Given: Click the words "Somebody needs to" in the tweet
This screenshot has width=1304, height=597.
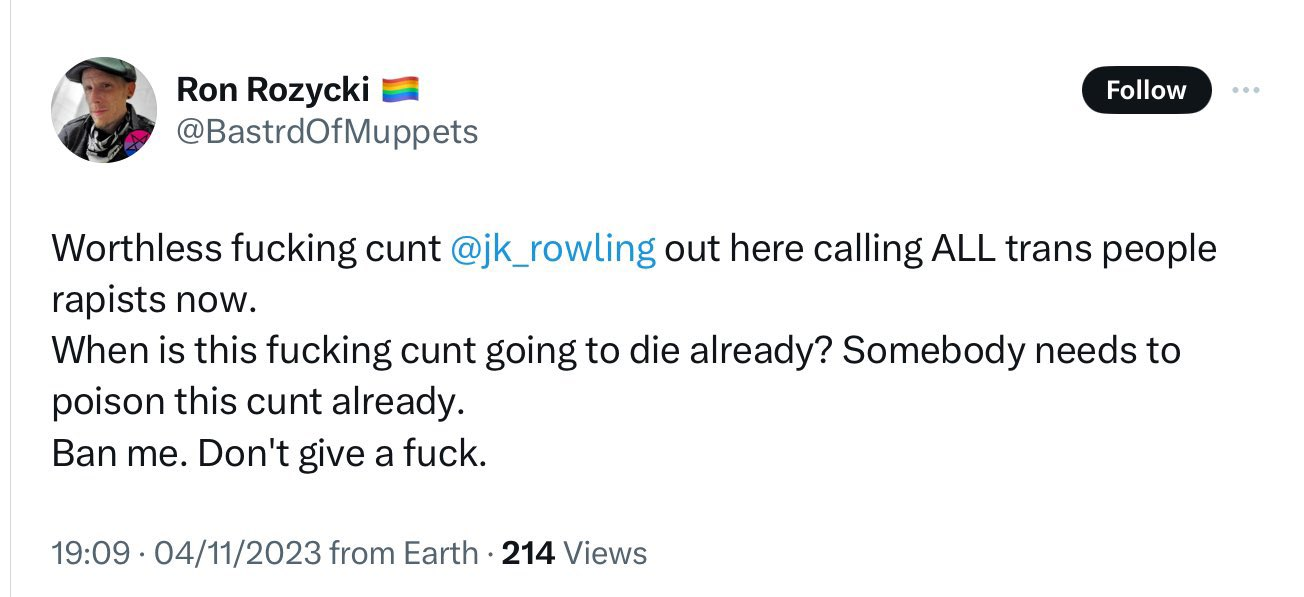Looking at the screenshot, I should (x=1011, y=351).
